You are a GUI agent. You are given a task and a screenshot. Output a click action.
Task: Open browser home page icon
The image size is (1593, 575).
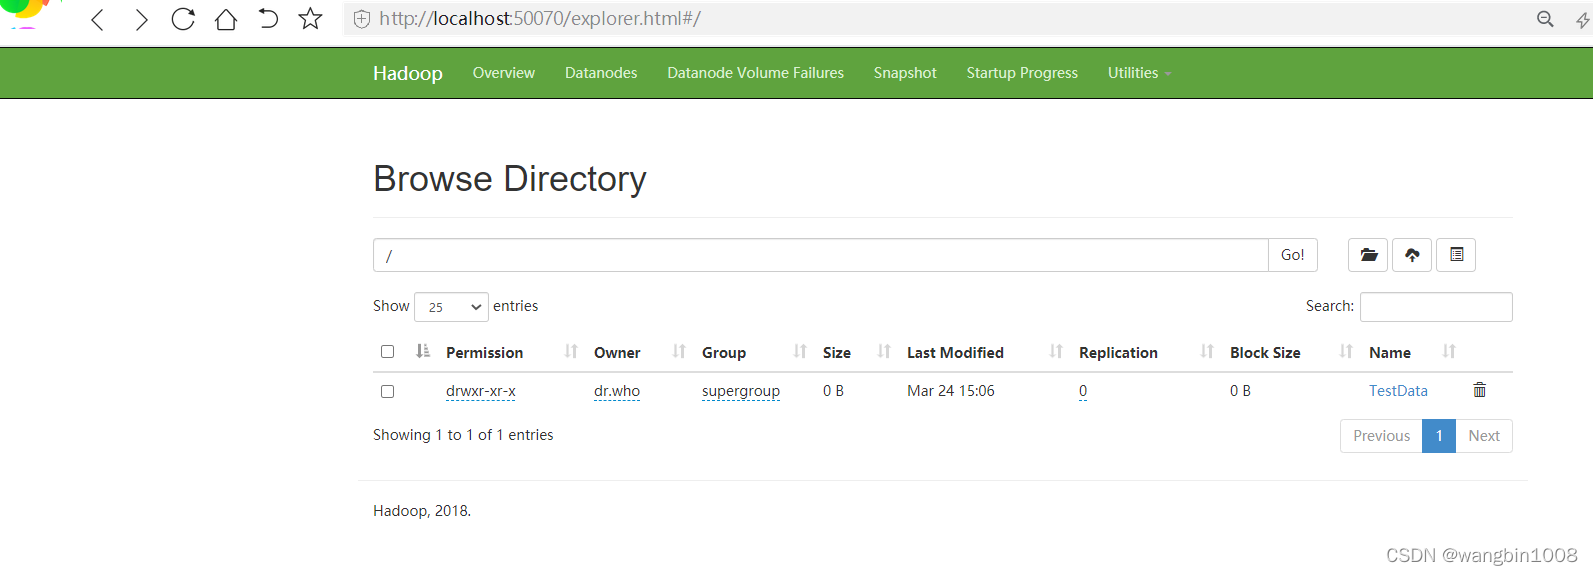tap(226, 19)
